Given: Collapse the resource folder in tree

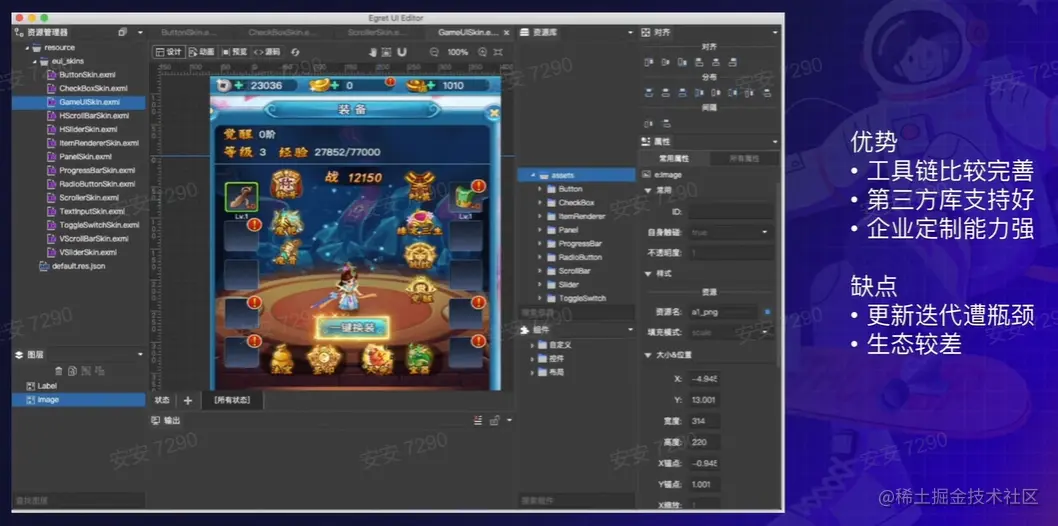Looking at the screenshot, I should point(27,48).
